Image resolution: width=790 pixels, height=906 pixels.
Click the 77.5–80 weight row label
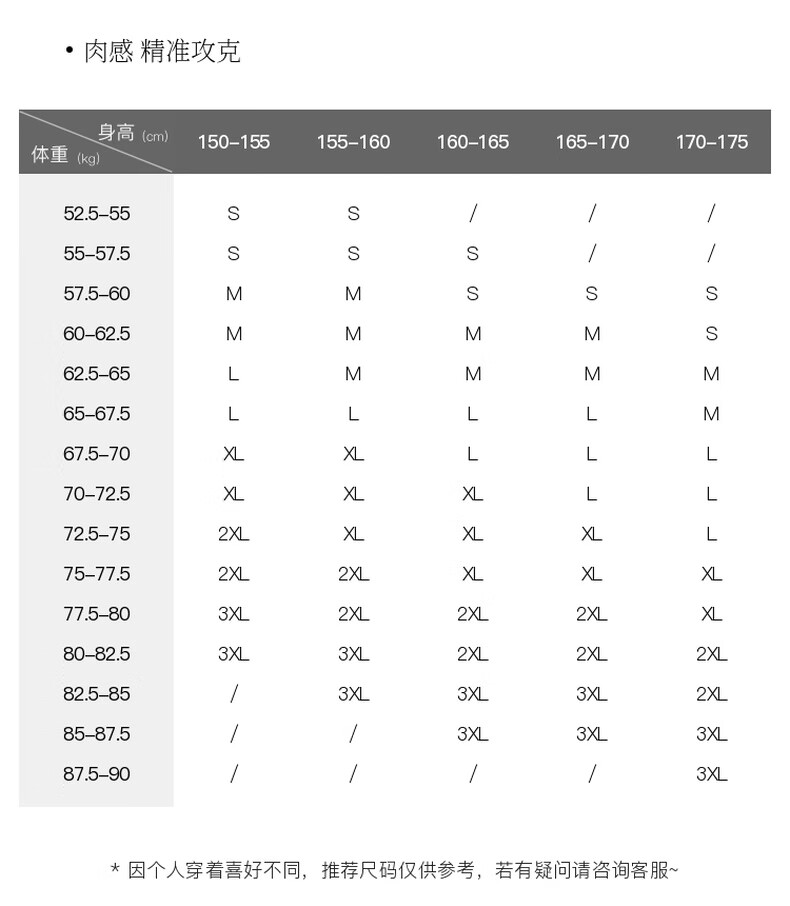click(x=96, y=614)
